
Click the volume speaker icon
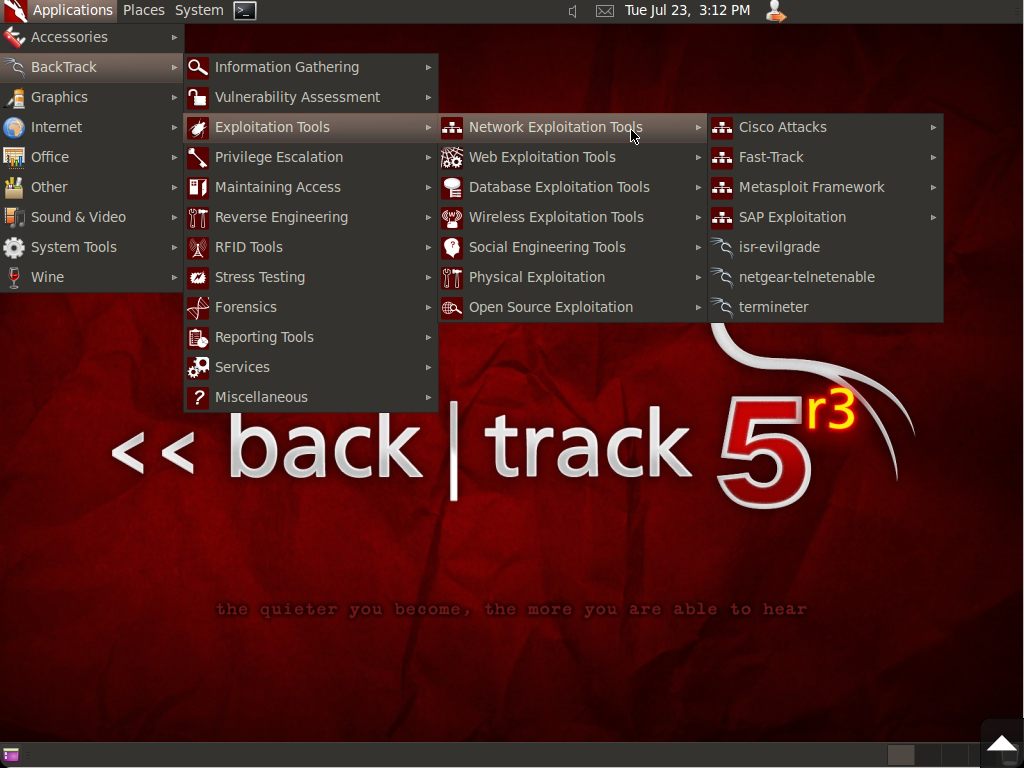[573, 11]
